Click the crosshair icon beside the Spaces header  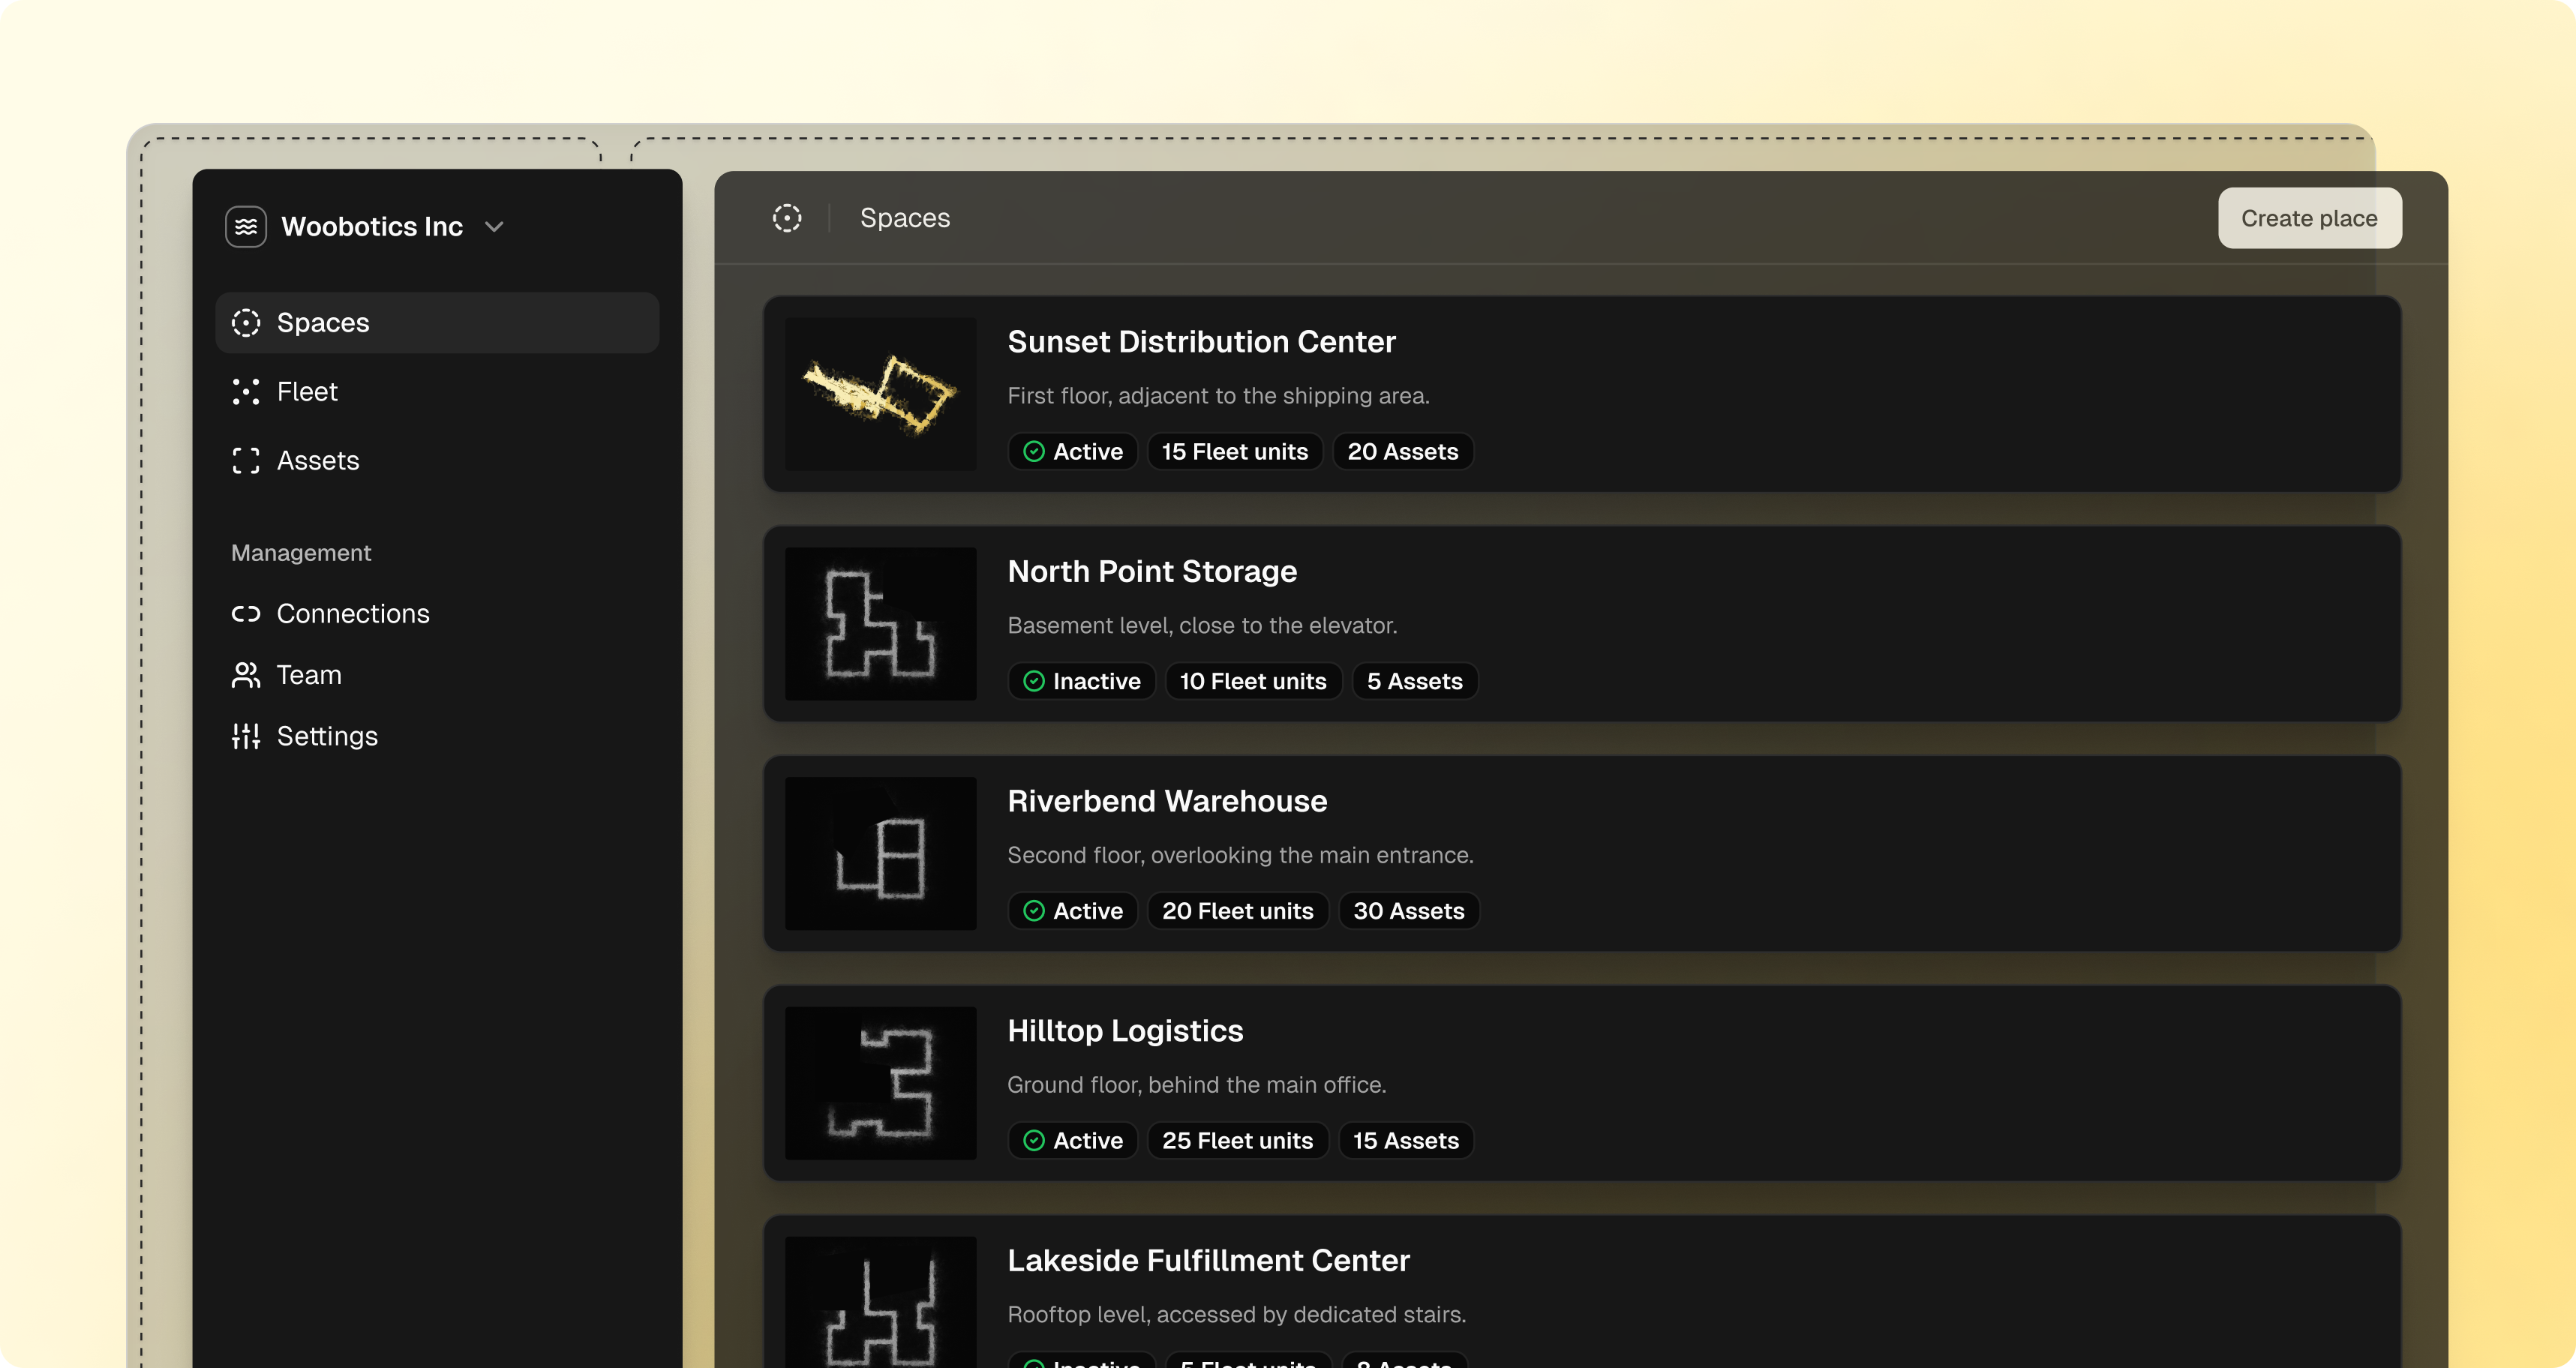click(787, 218)
